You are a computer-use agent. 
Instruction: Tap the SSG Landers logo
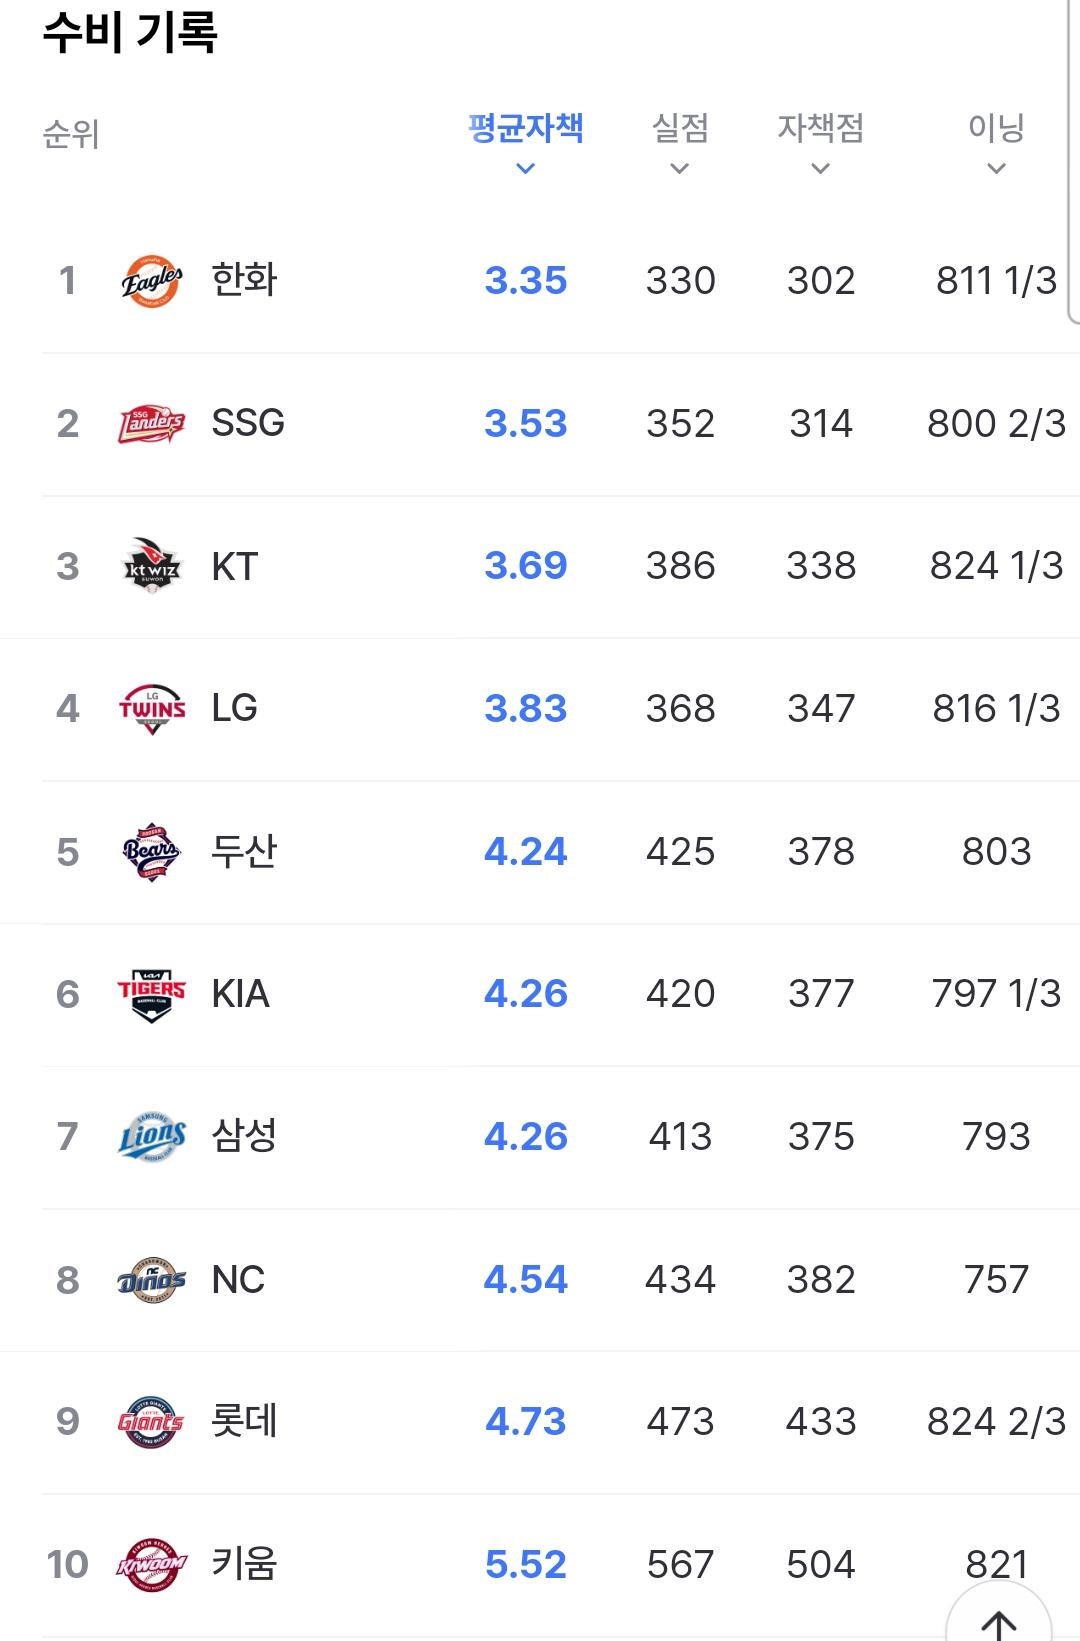coord(152,424)
